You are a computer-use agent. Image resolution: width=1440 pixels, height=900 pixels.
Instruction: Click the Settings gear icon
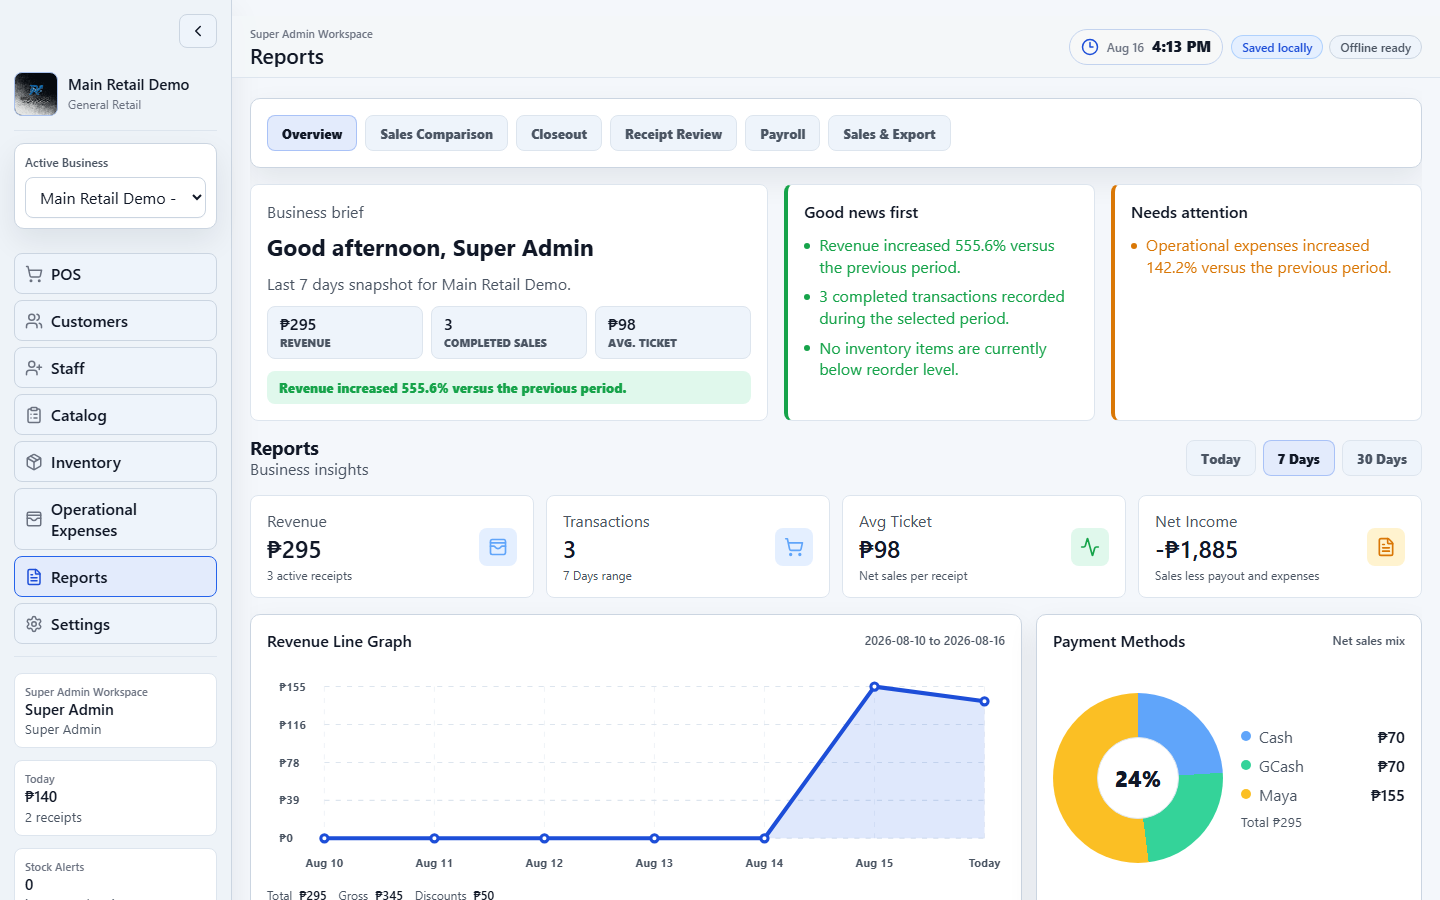[x=34, y=624]
